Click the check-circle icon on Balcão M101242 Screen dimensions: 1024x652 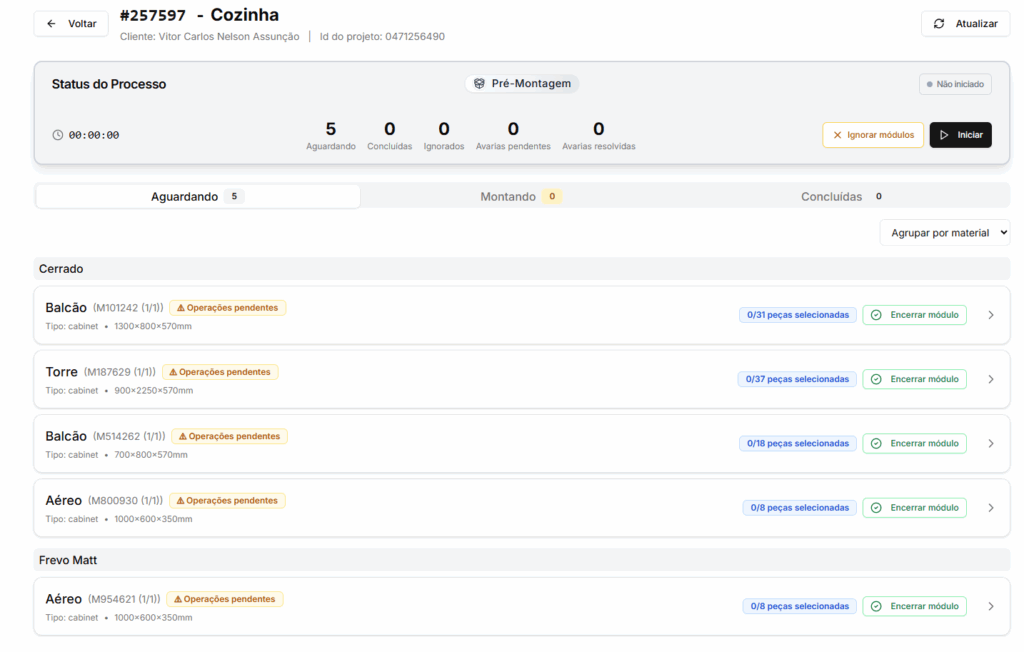[876, 315]
